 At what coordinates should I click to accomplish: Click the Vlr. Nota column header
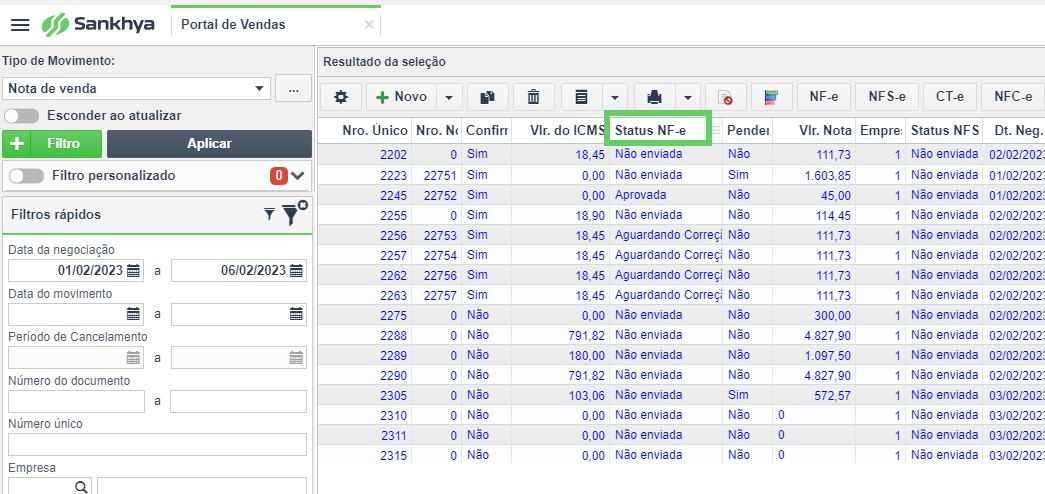coord(814,131)
